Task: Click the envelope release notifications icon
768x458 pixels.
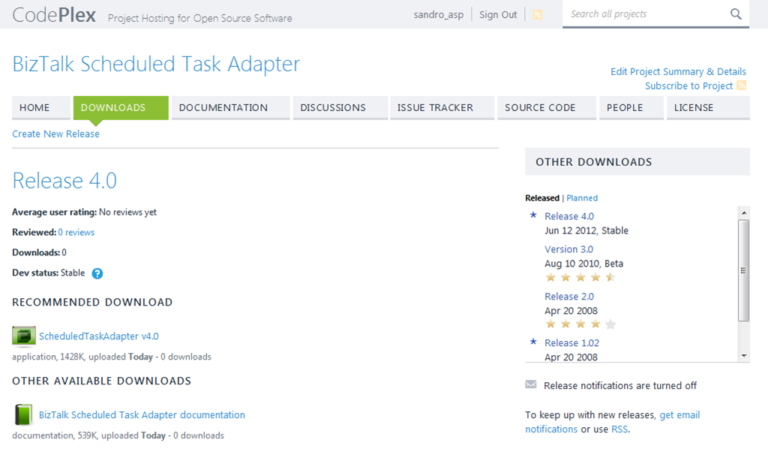Action: [x=531, y=385]
